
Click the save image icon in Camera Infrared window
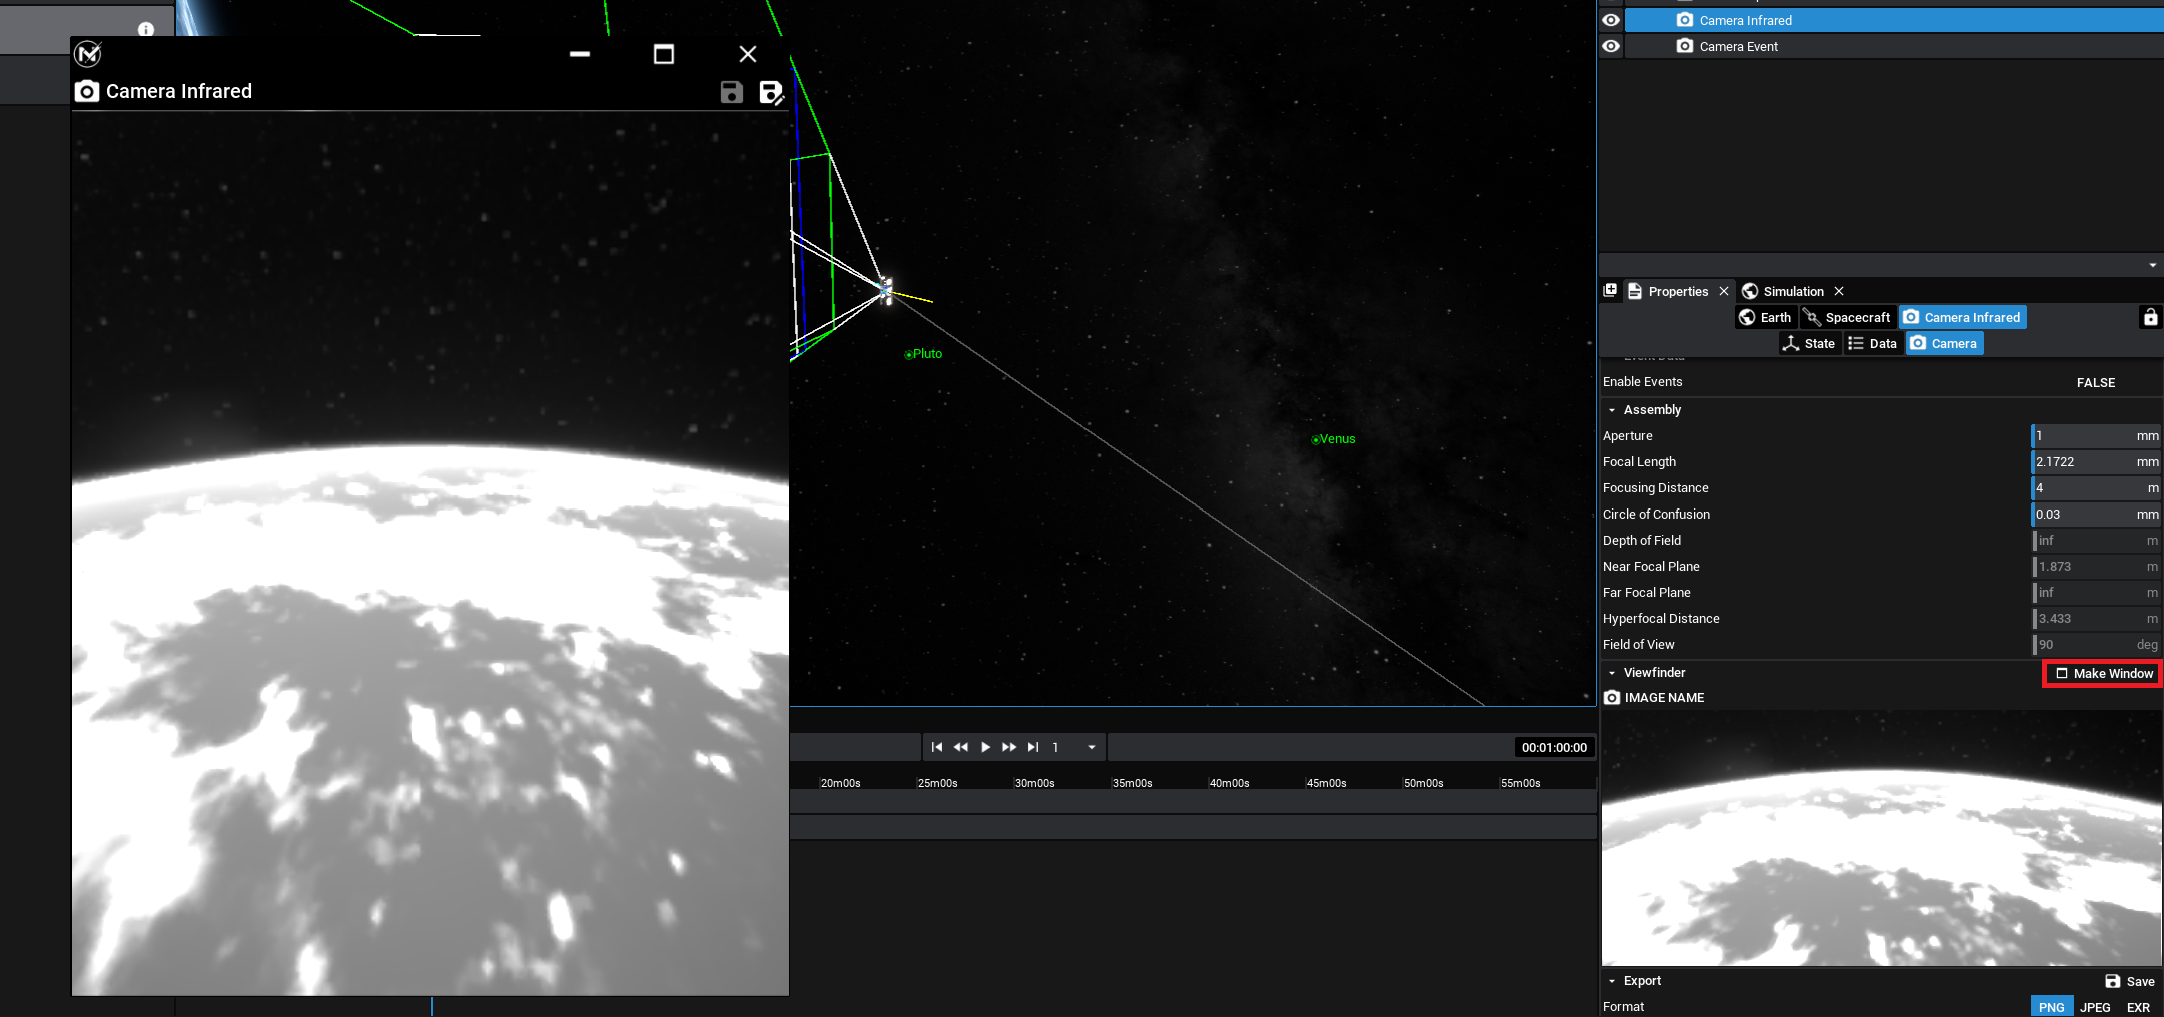click(731, 92)
